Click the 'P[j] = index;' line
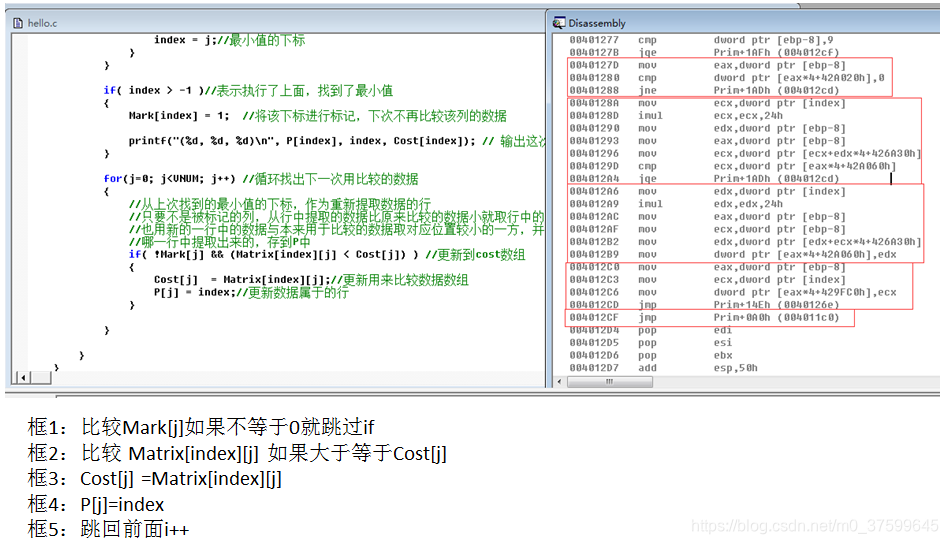This screenshot has height=544, width=948. point(251,293)
